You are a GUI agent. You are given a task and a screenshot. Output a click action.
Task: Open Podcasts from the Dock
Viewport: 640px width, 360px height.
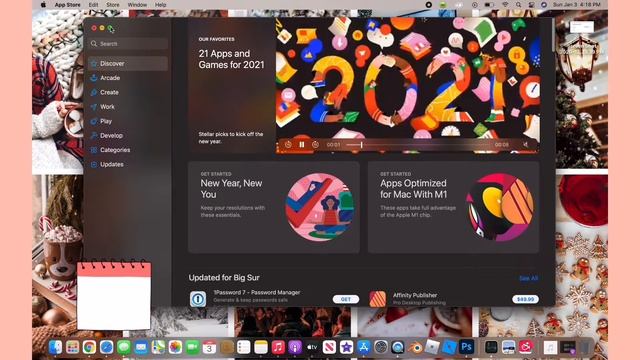(295, 347)
